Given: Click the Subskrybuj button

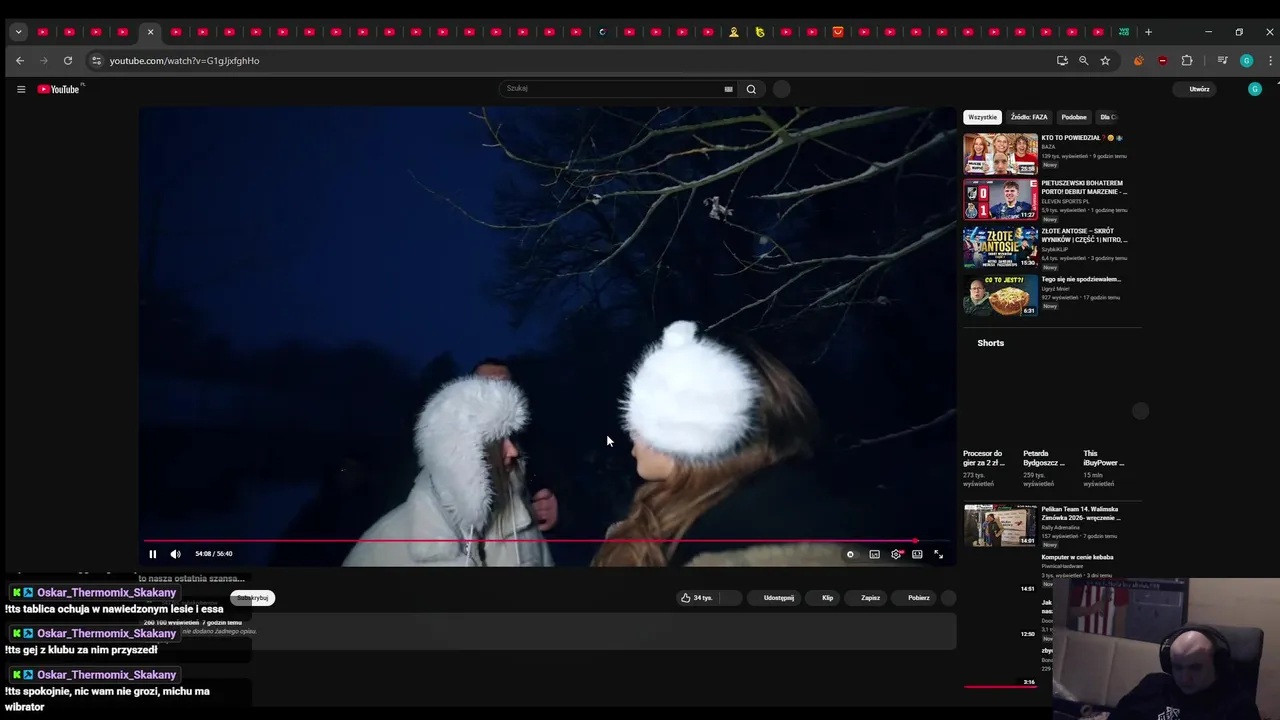Looking at the screenshot, I should pyautogui.click(x=252, y=598).
